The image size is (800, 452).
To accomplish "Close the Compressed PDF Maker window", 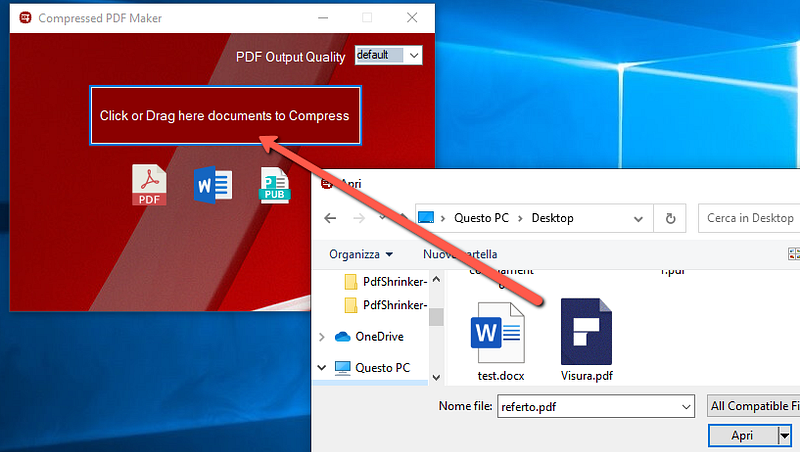I will coord(412,18).
